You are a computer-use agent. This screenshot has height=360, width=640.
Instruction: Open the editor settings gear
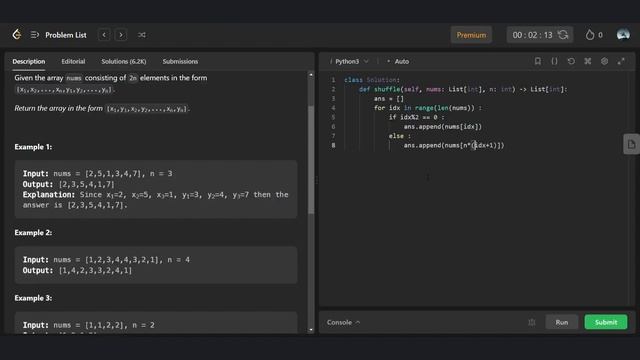click(x=604, y=61)
